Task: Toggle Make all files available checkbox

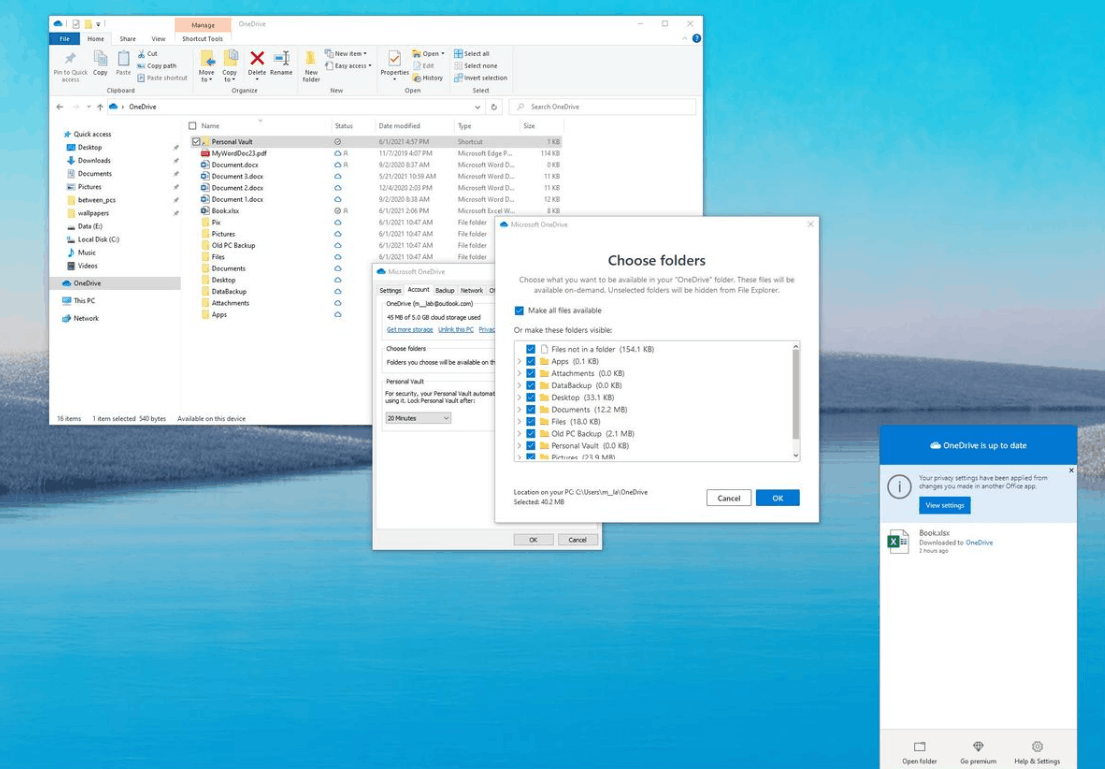Action: (x=519, y=311)
